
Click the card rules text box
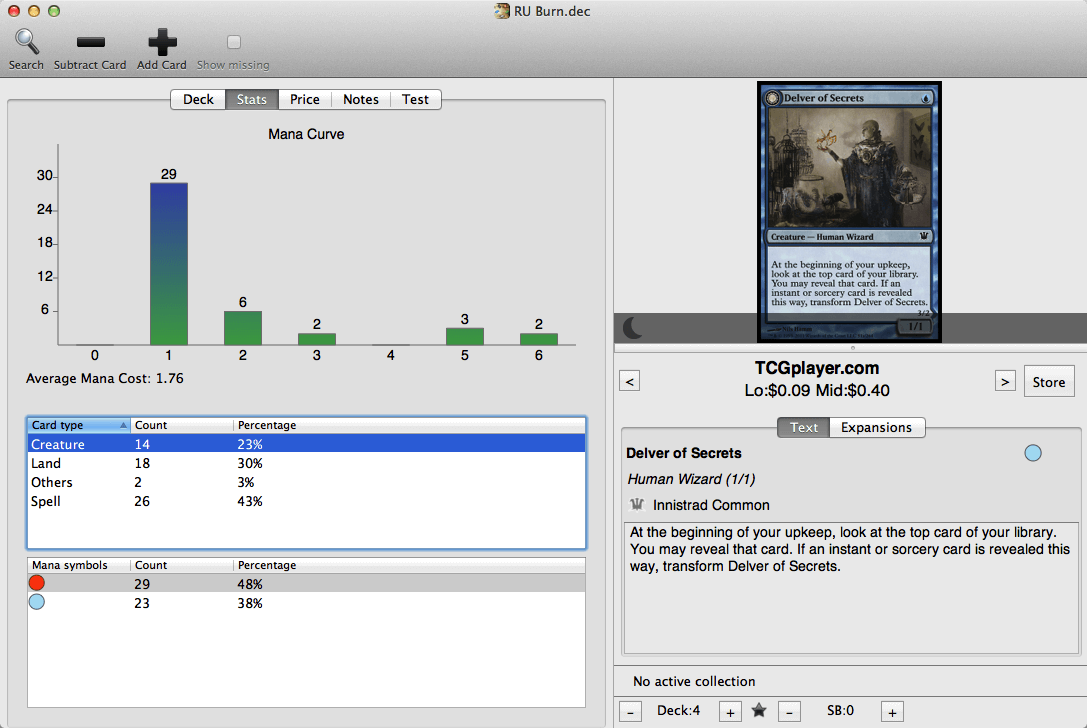[x=851, y=587]
